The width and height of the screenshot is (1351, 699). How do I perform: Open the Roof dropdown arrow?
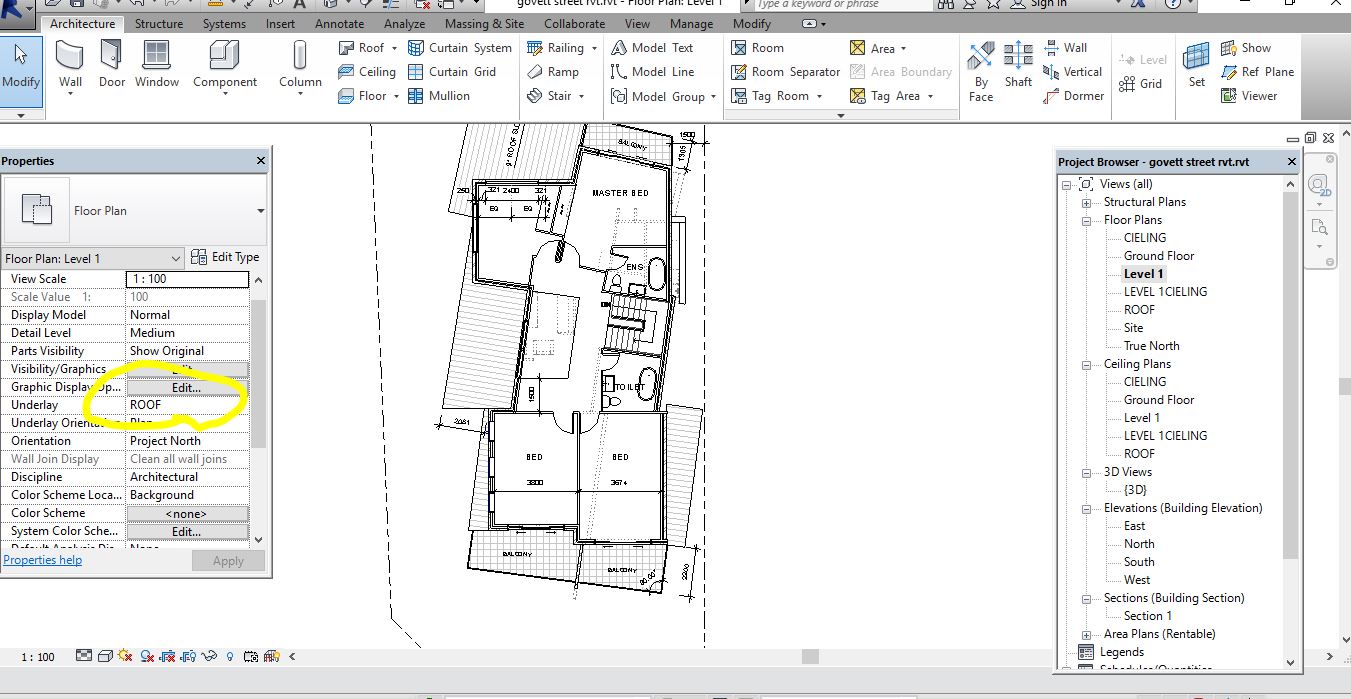(x=392, y=47)
